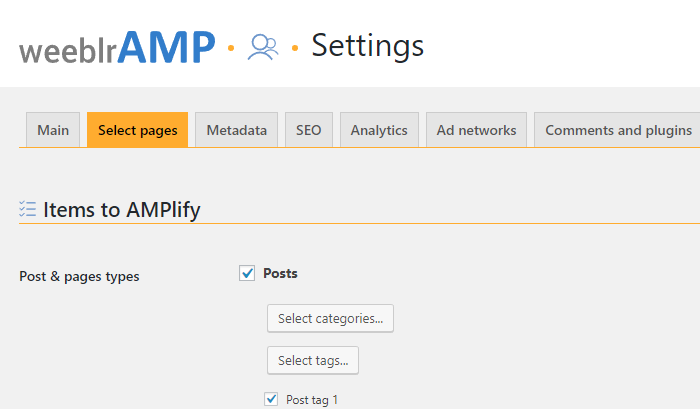
Task: Click the Select tags... button
Action: pos(313,360)
